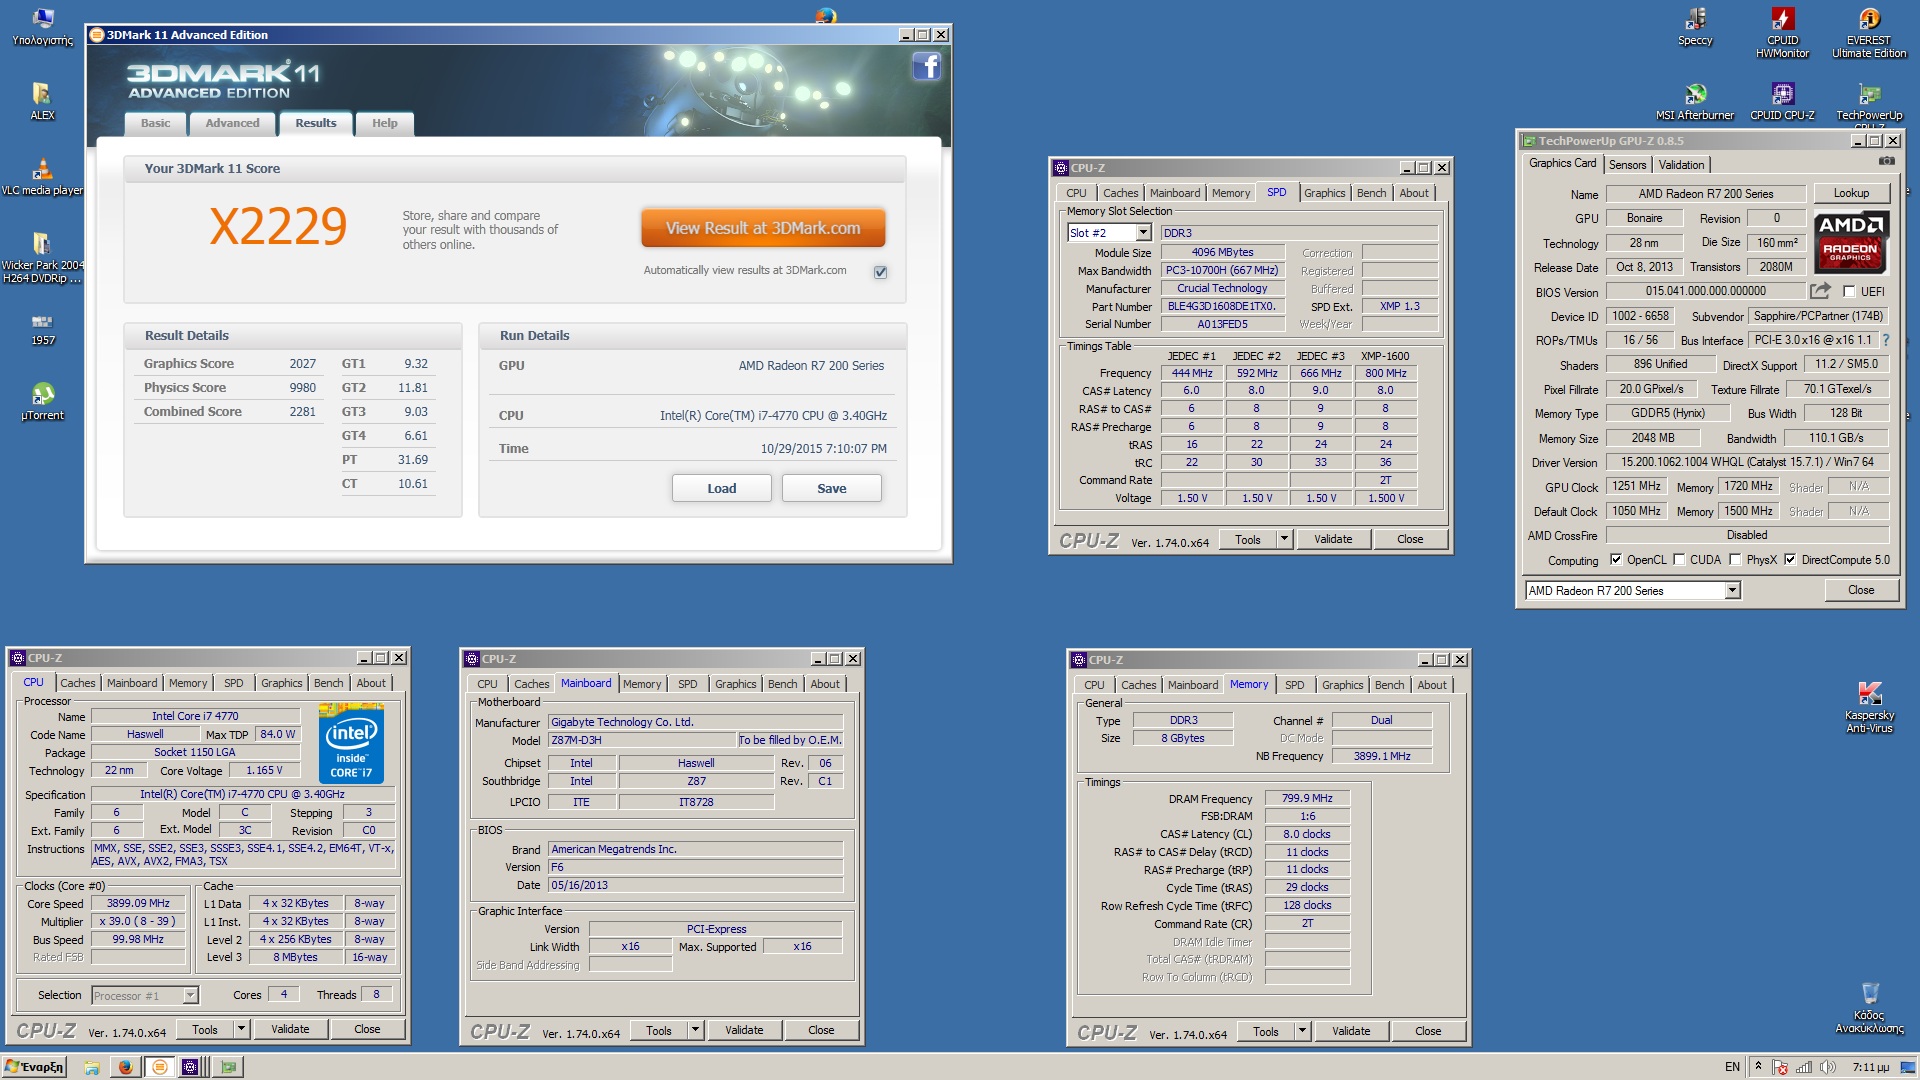Open the Help tab in 3DMark
Viewport: 1920px width, 1080px height.
384,124
